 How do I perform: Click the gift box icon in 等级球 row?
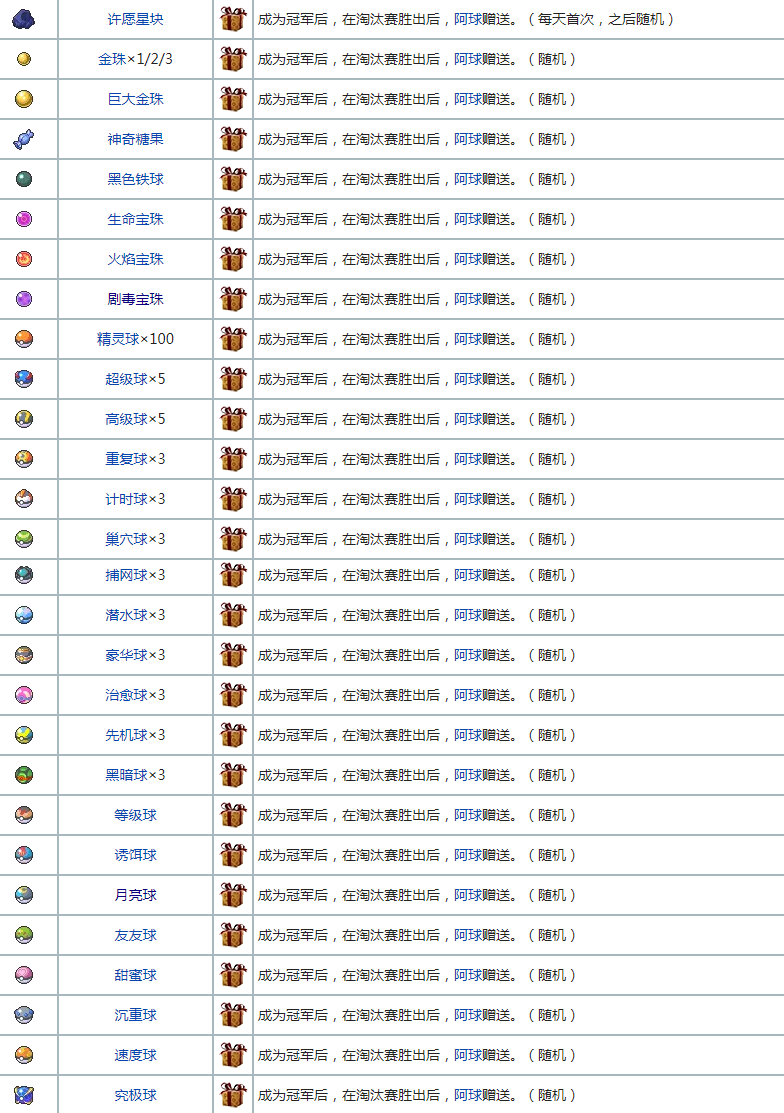click(233, 815)
